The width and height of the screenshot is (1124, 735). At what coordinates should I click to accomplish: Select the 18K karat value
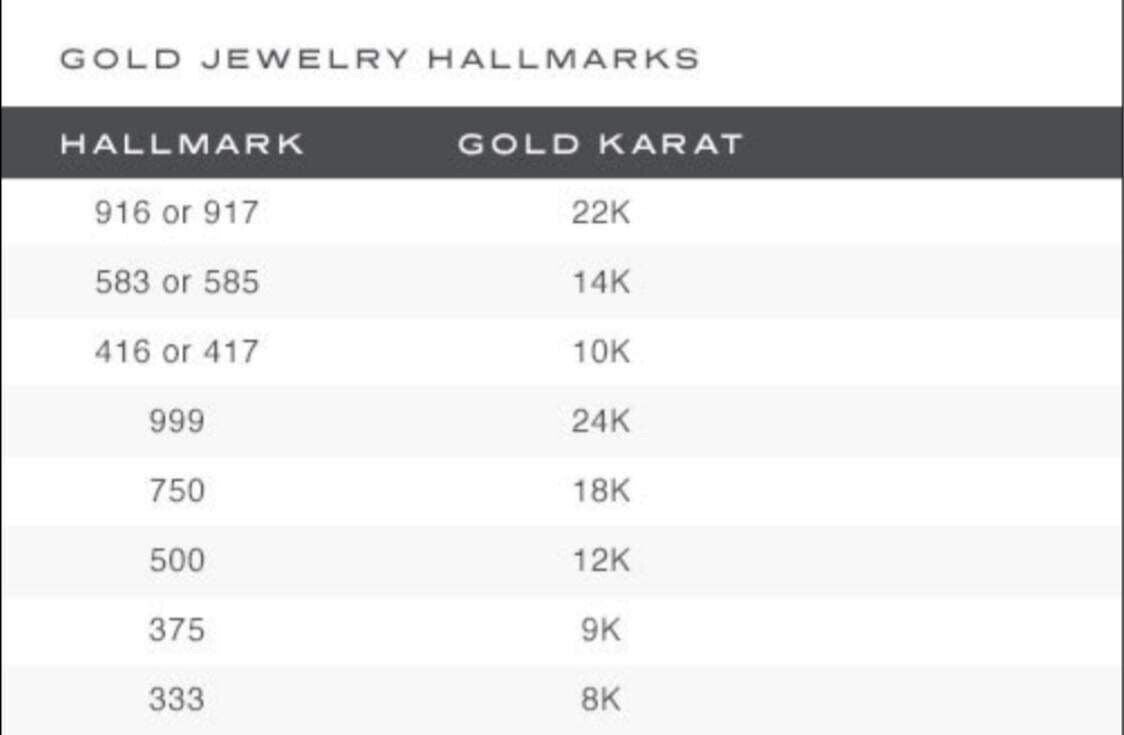[600, 491]
